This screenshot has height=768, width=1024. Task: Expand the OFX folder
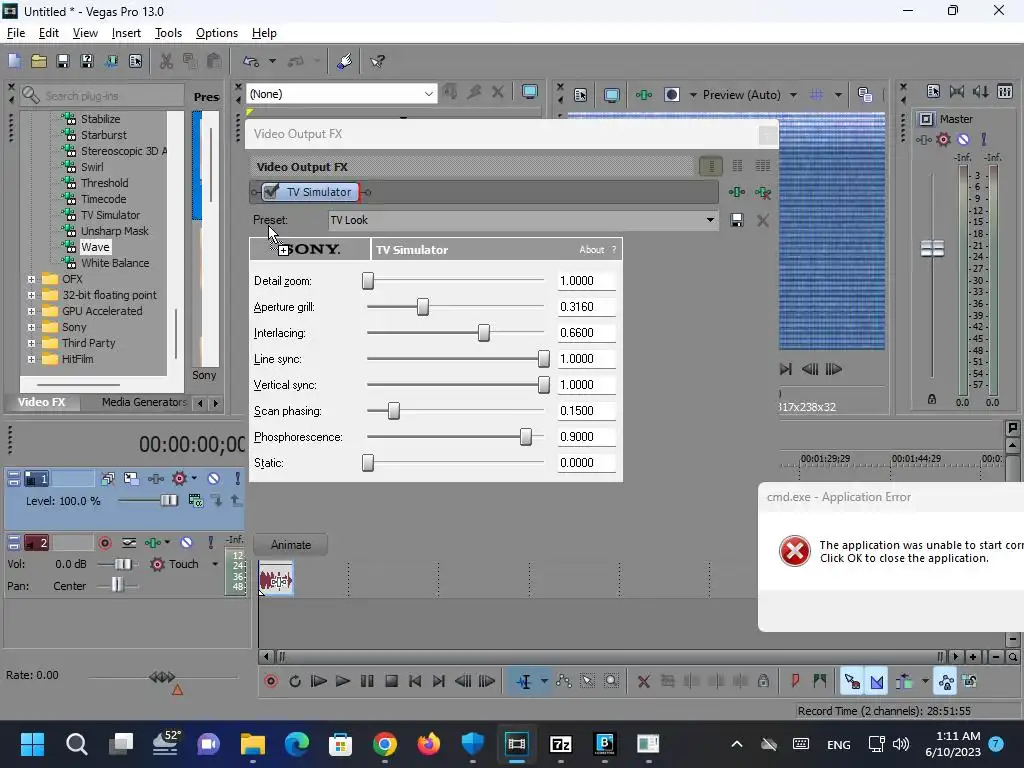tap(31, 279)
